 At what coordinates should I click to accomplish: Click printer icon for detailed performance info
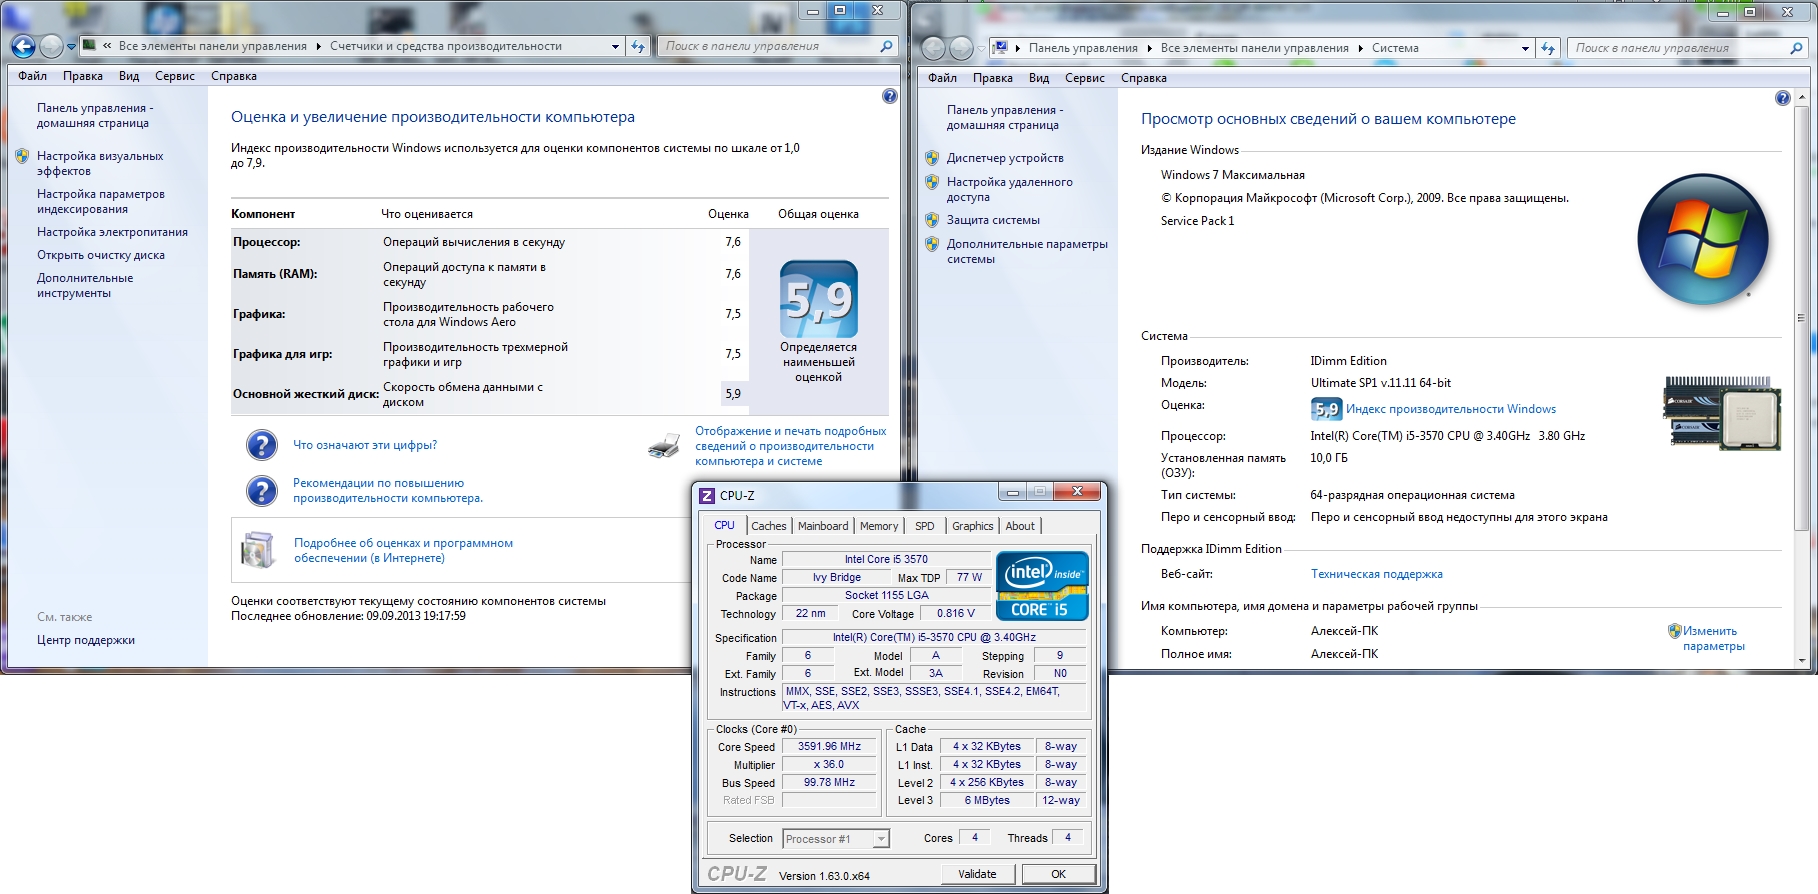pos(664,446)
